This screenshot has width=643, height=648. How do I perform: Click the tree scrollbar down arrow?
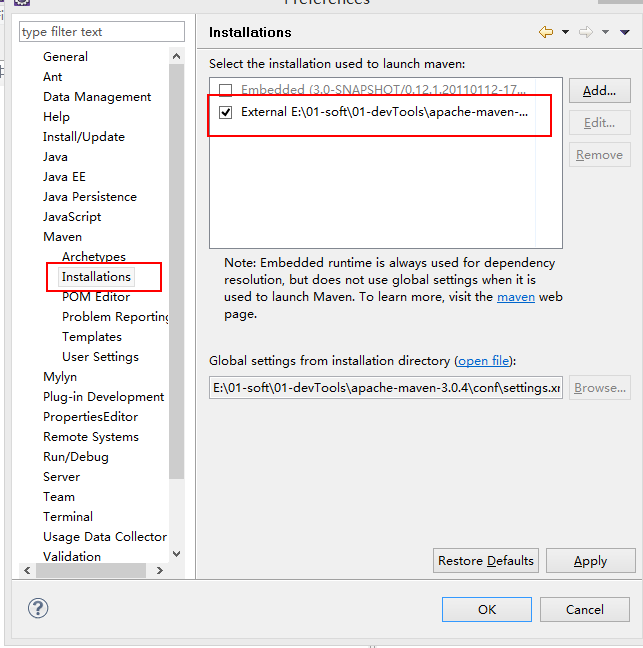point(177,553)
